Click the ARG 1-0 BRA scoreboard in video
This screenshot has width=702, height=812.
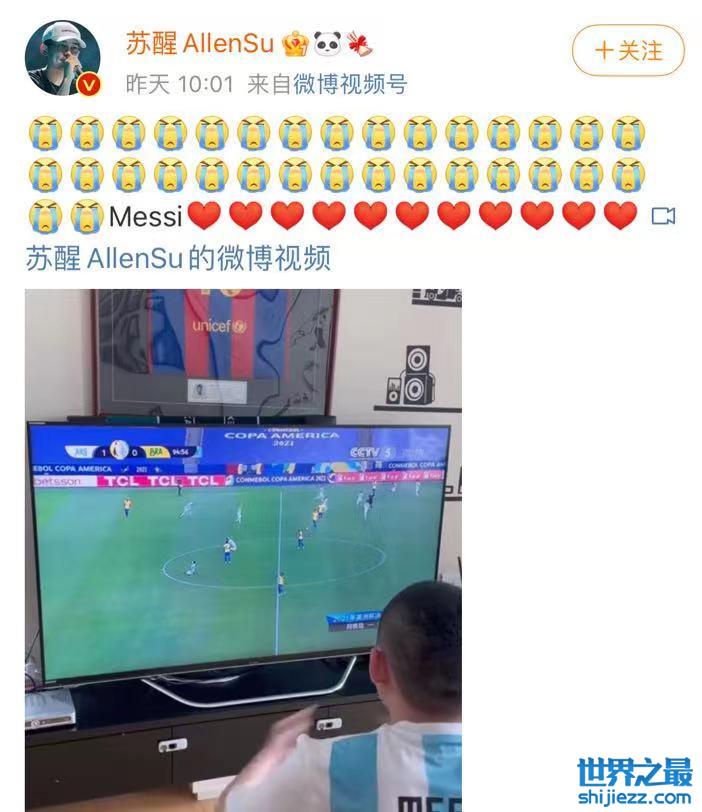click(132, 452)
